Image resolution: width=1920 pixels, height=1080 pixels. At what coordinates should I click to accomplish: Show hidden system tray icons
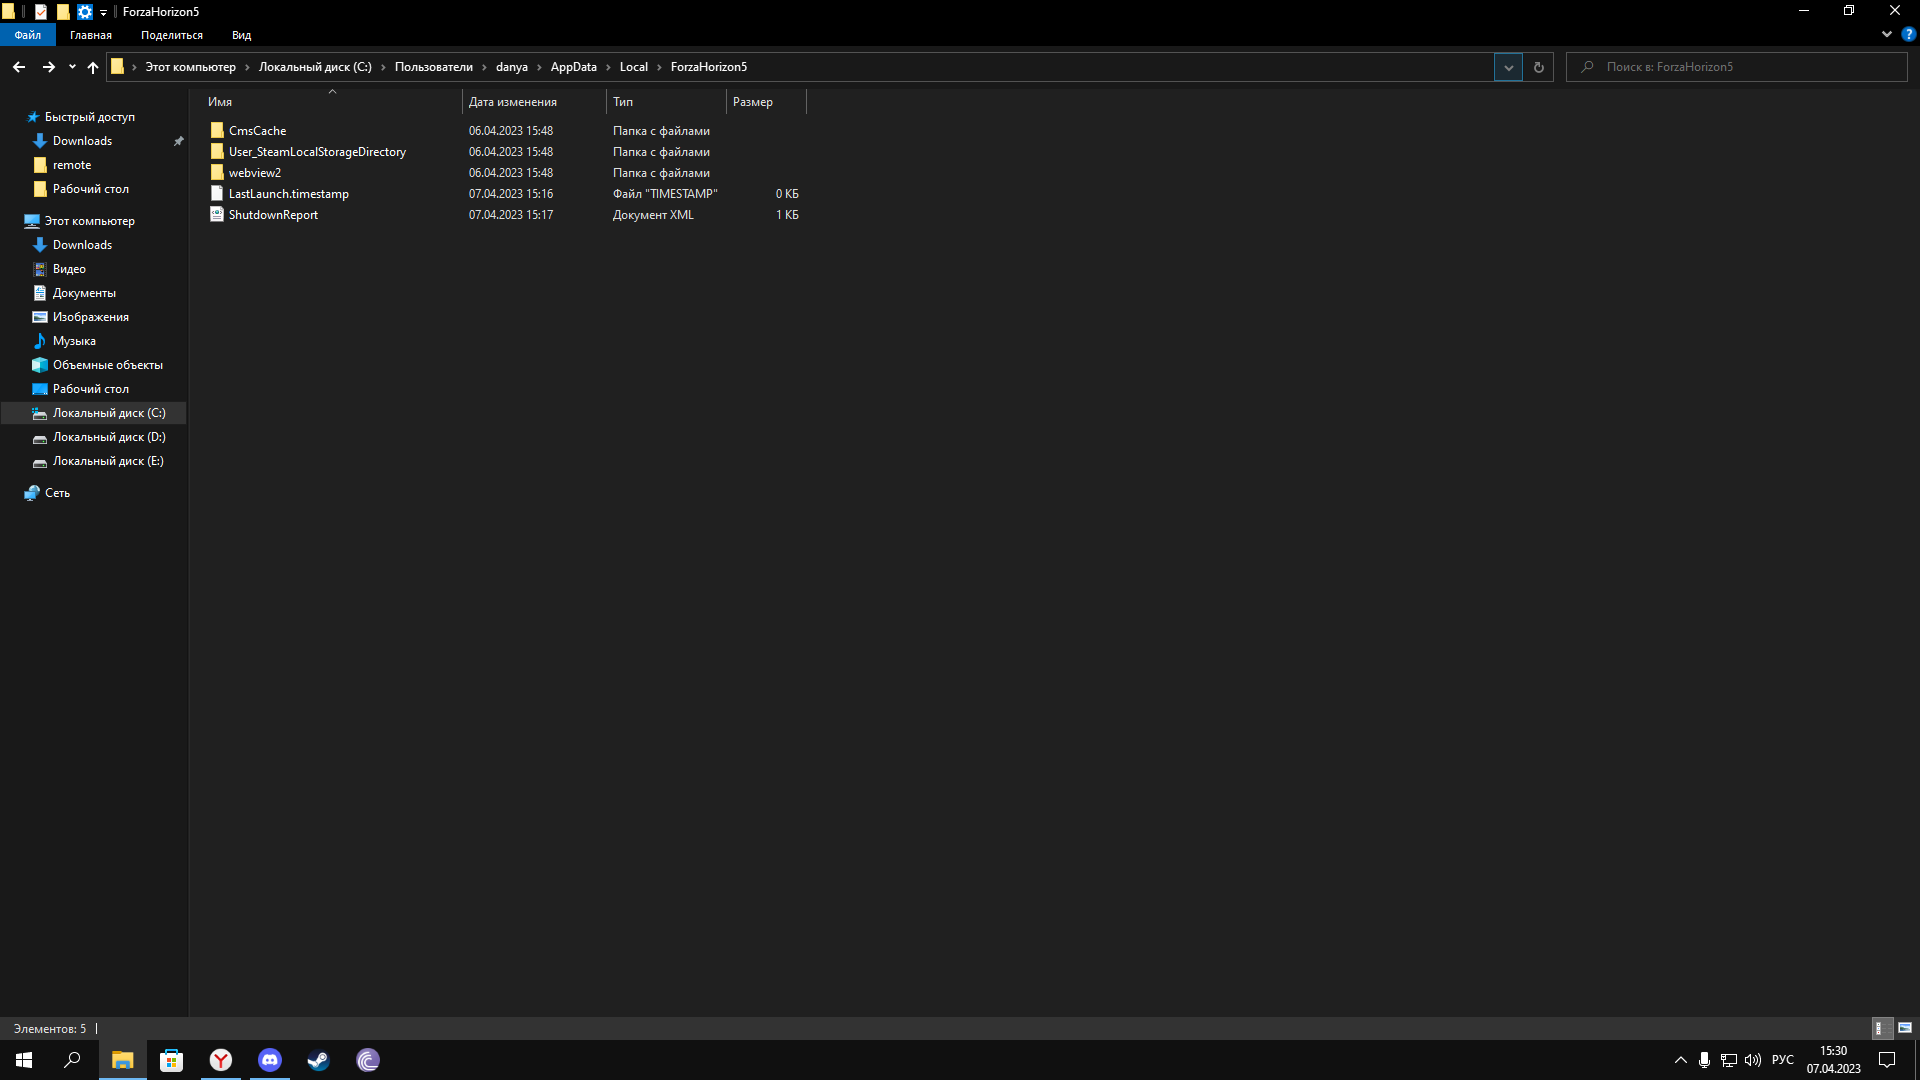coord(1680,1060)
